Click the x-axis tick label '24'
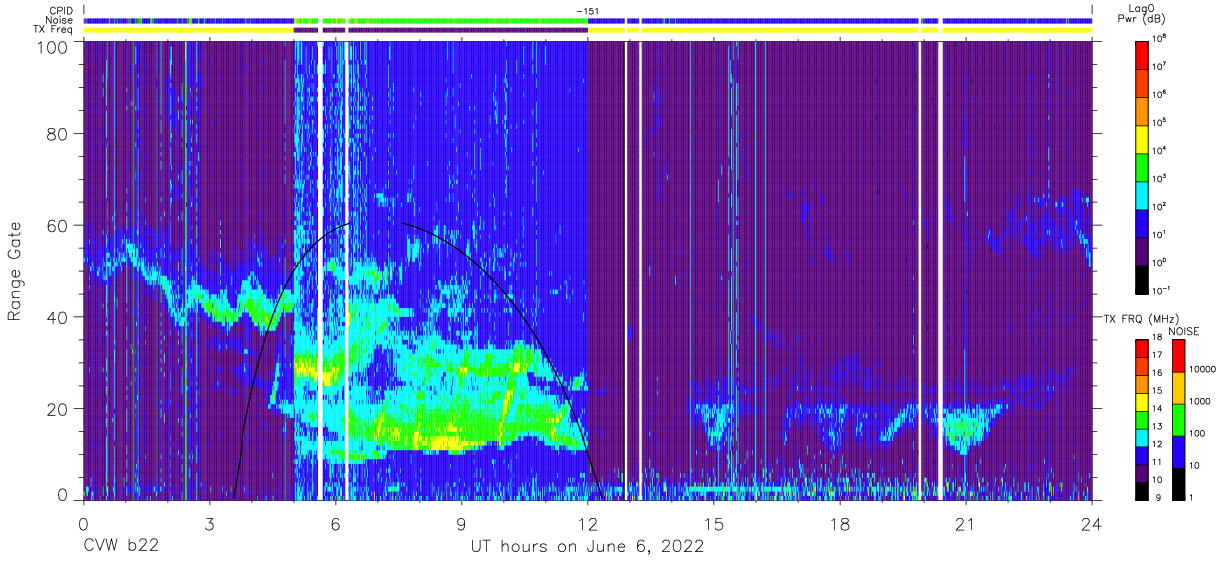1228x567 pixels. (x=1092, y=522)
